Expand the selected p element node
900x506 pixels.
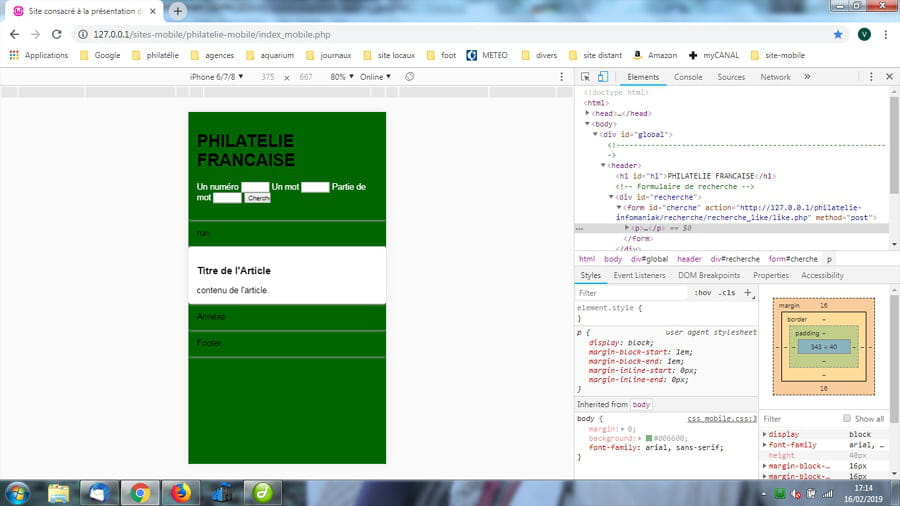click(627, 228)
